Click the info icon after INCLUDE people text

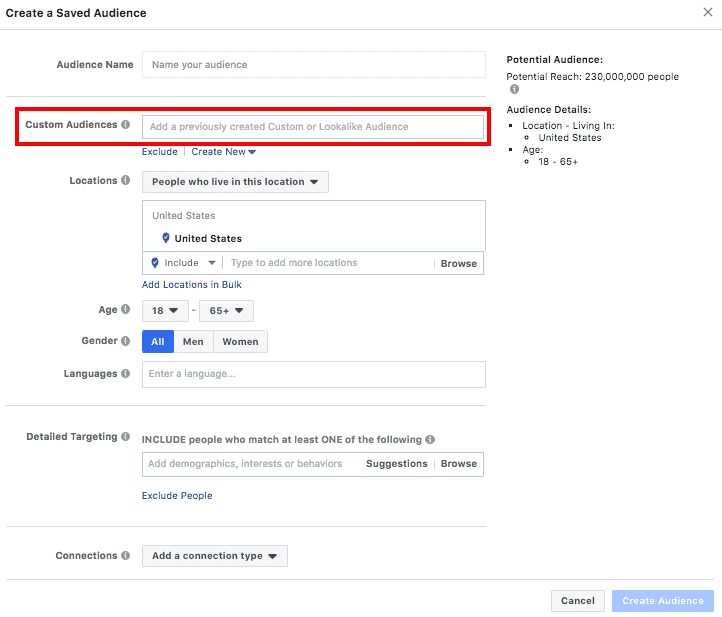[x=430, y=439]
